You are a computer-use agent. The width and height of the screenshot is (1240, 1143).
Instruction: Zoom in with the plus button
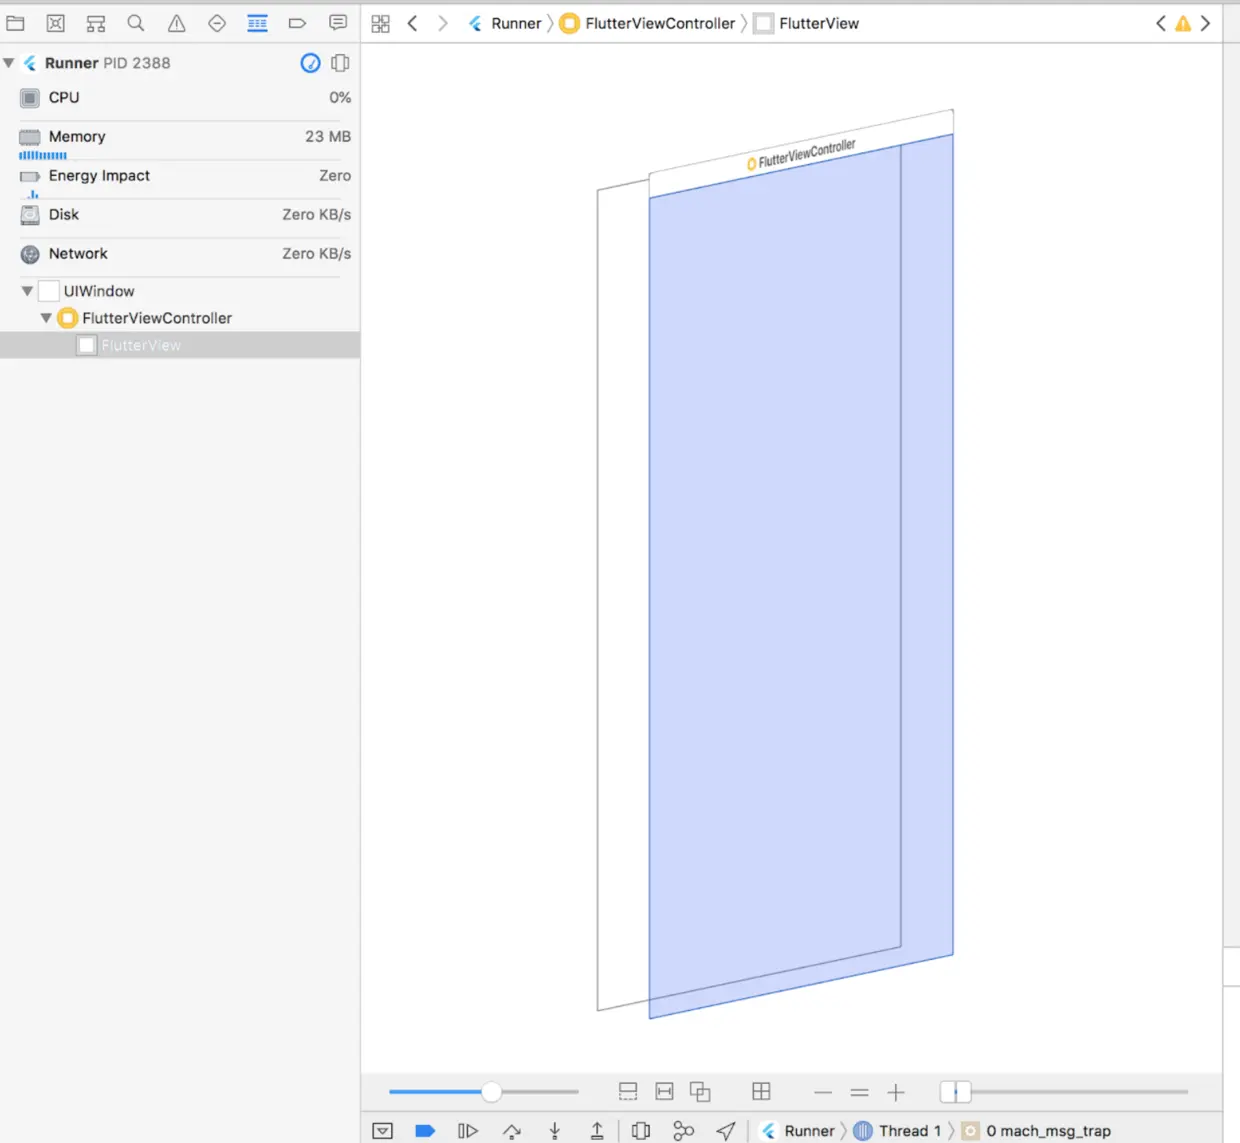tap(896, 1092)
